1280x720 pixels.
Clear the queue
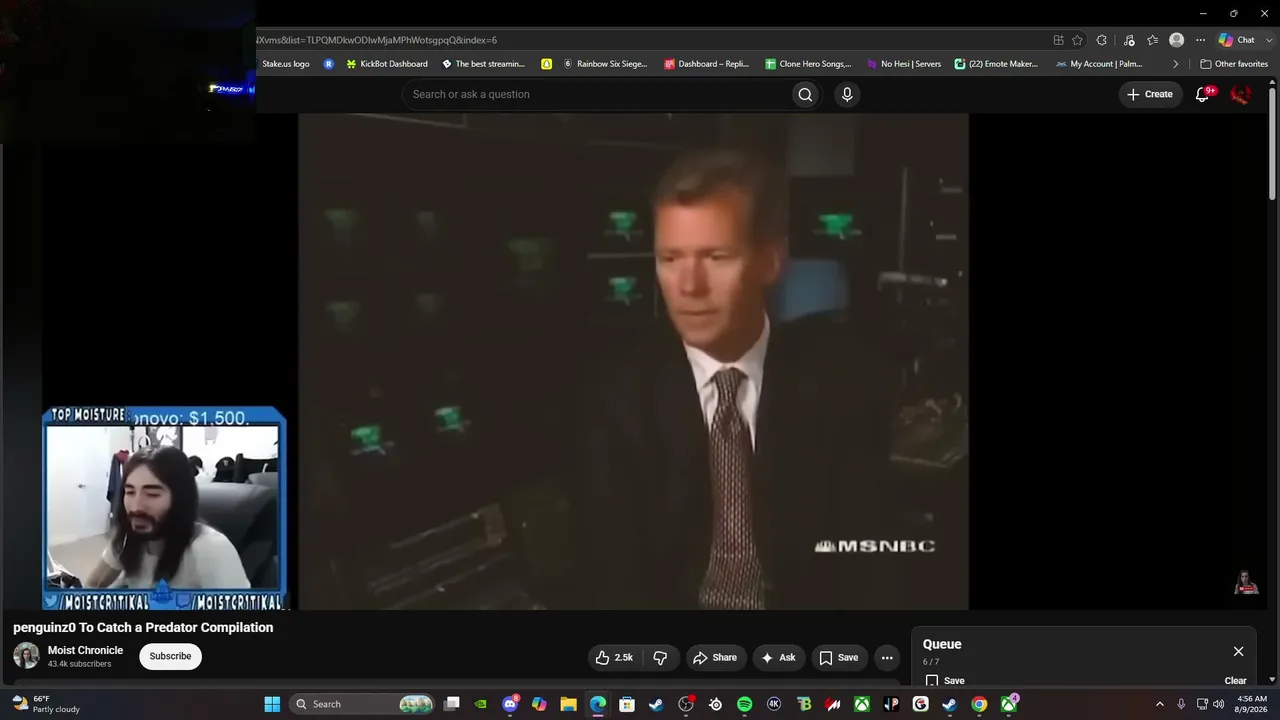(x=1236, y=681)
